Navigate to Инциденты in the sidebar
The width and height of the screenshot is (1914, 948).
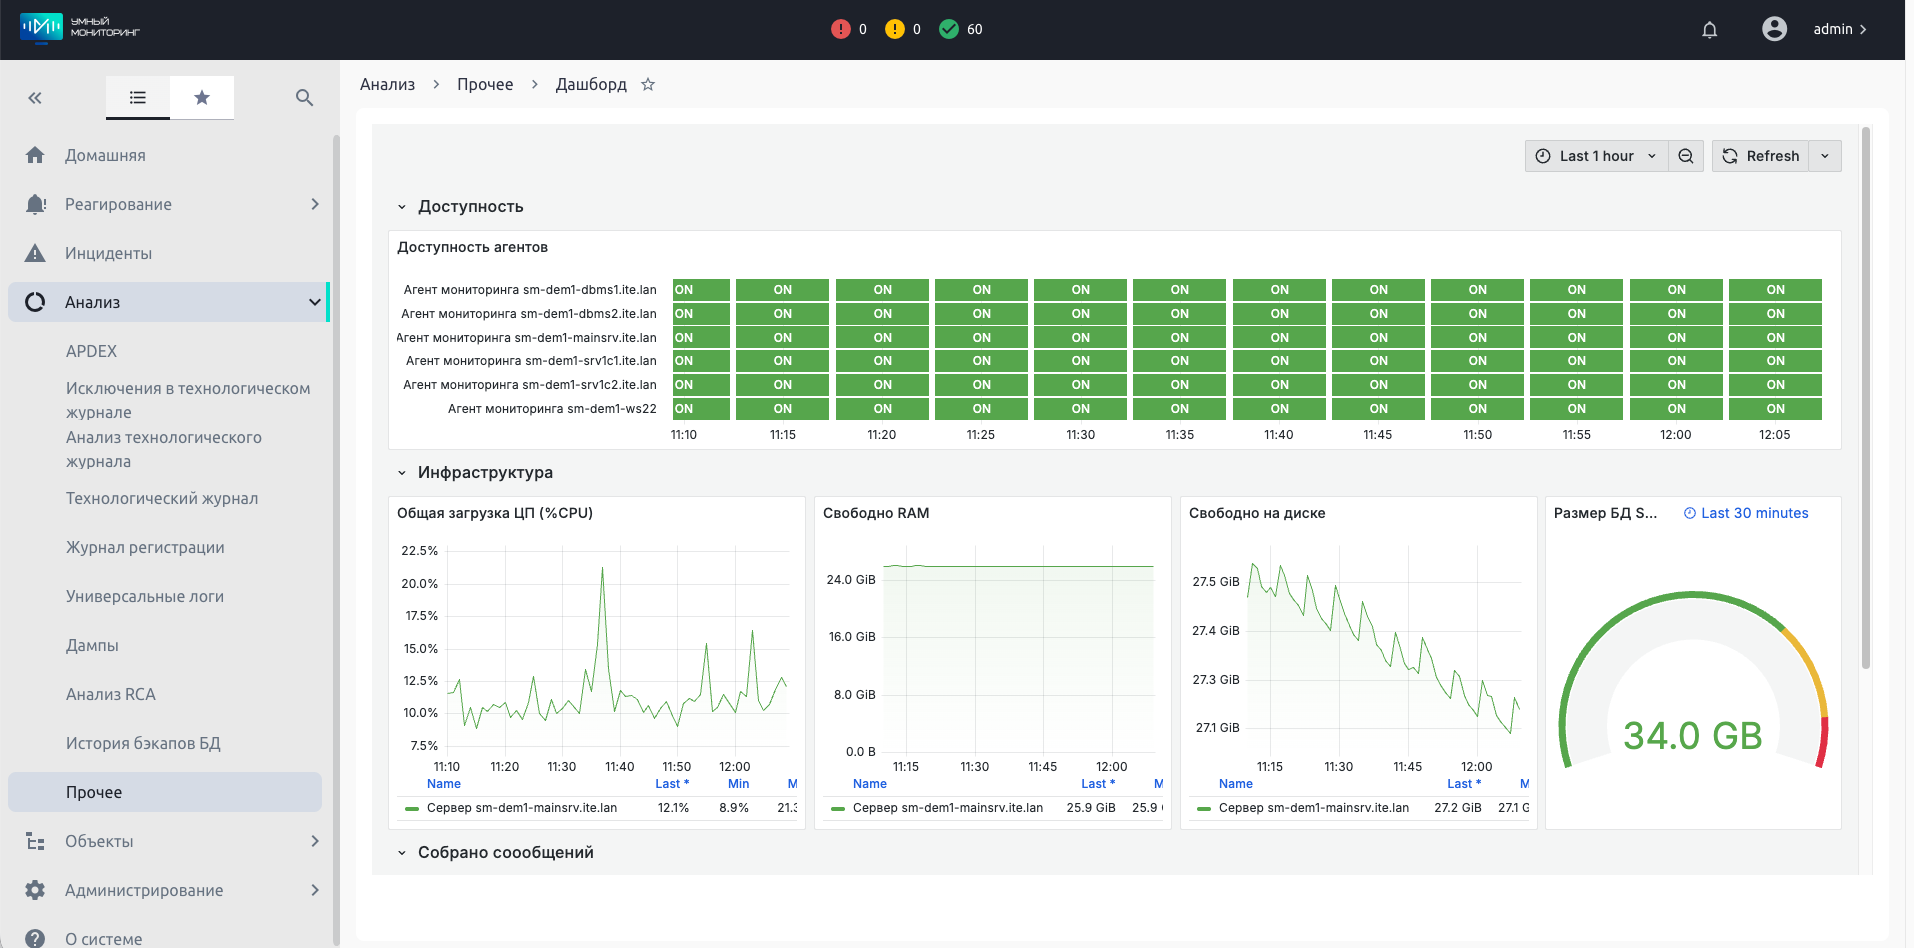click(108, 253)
